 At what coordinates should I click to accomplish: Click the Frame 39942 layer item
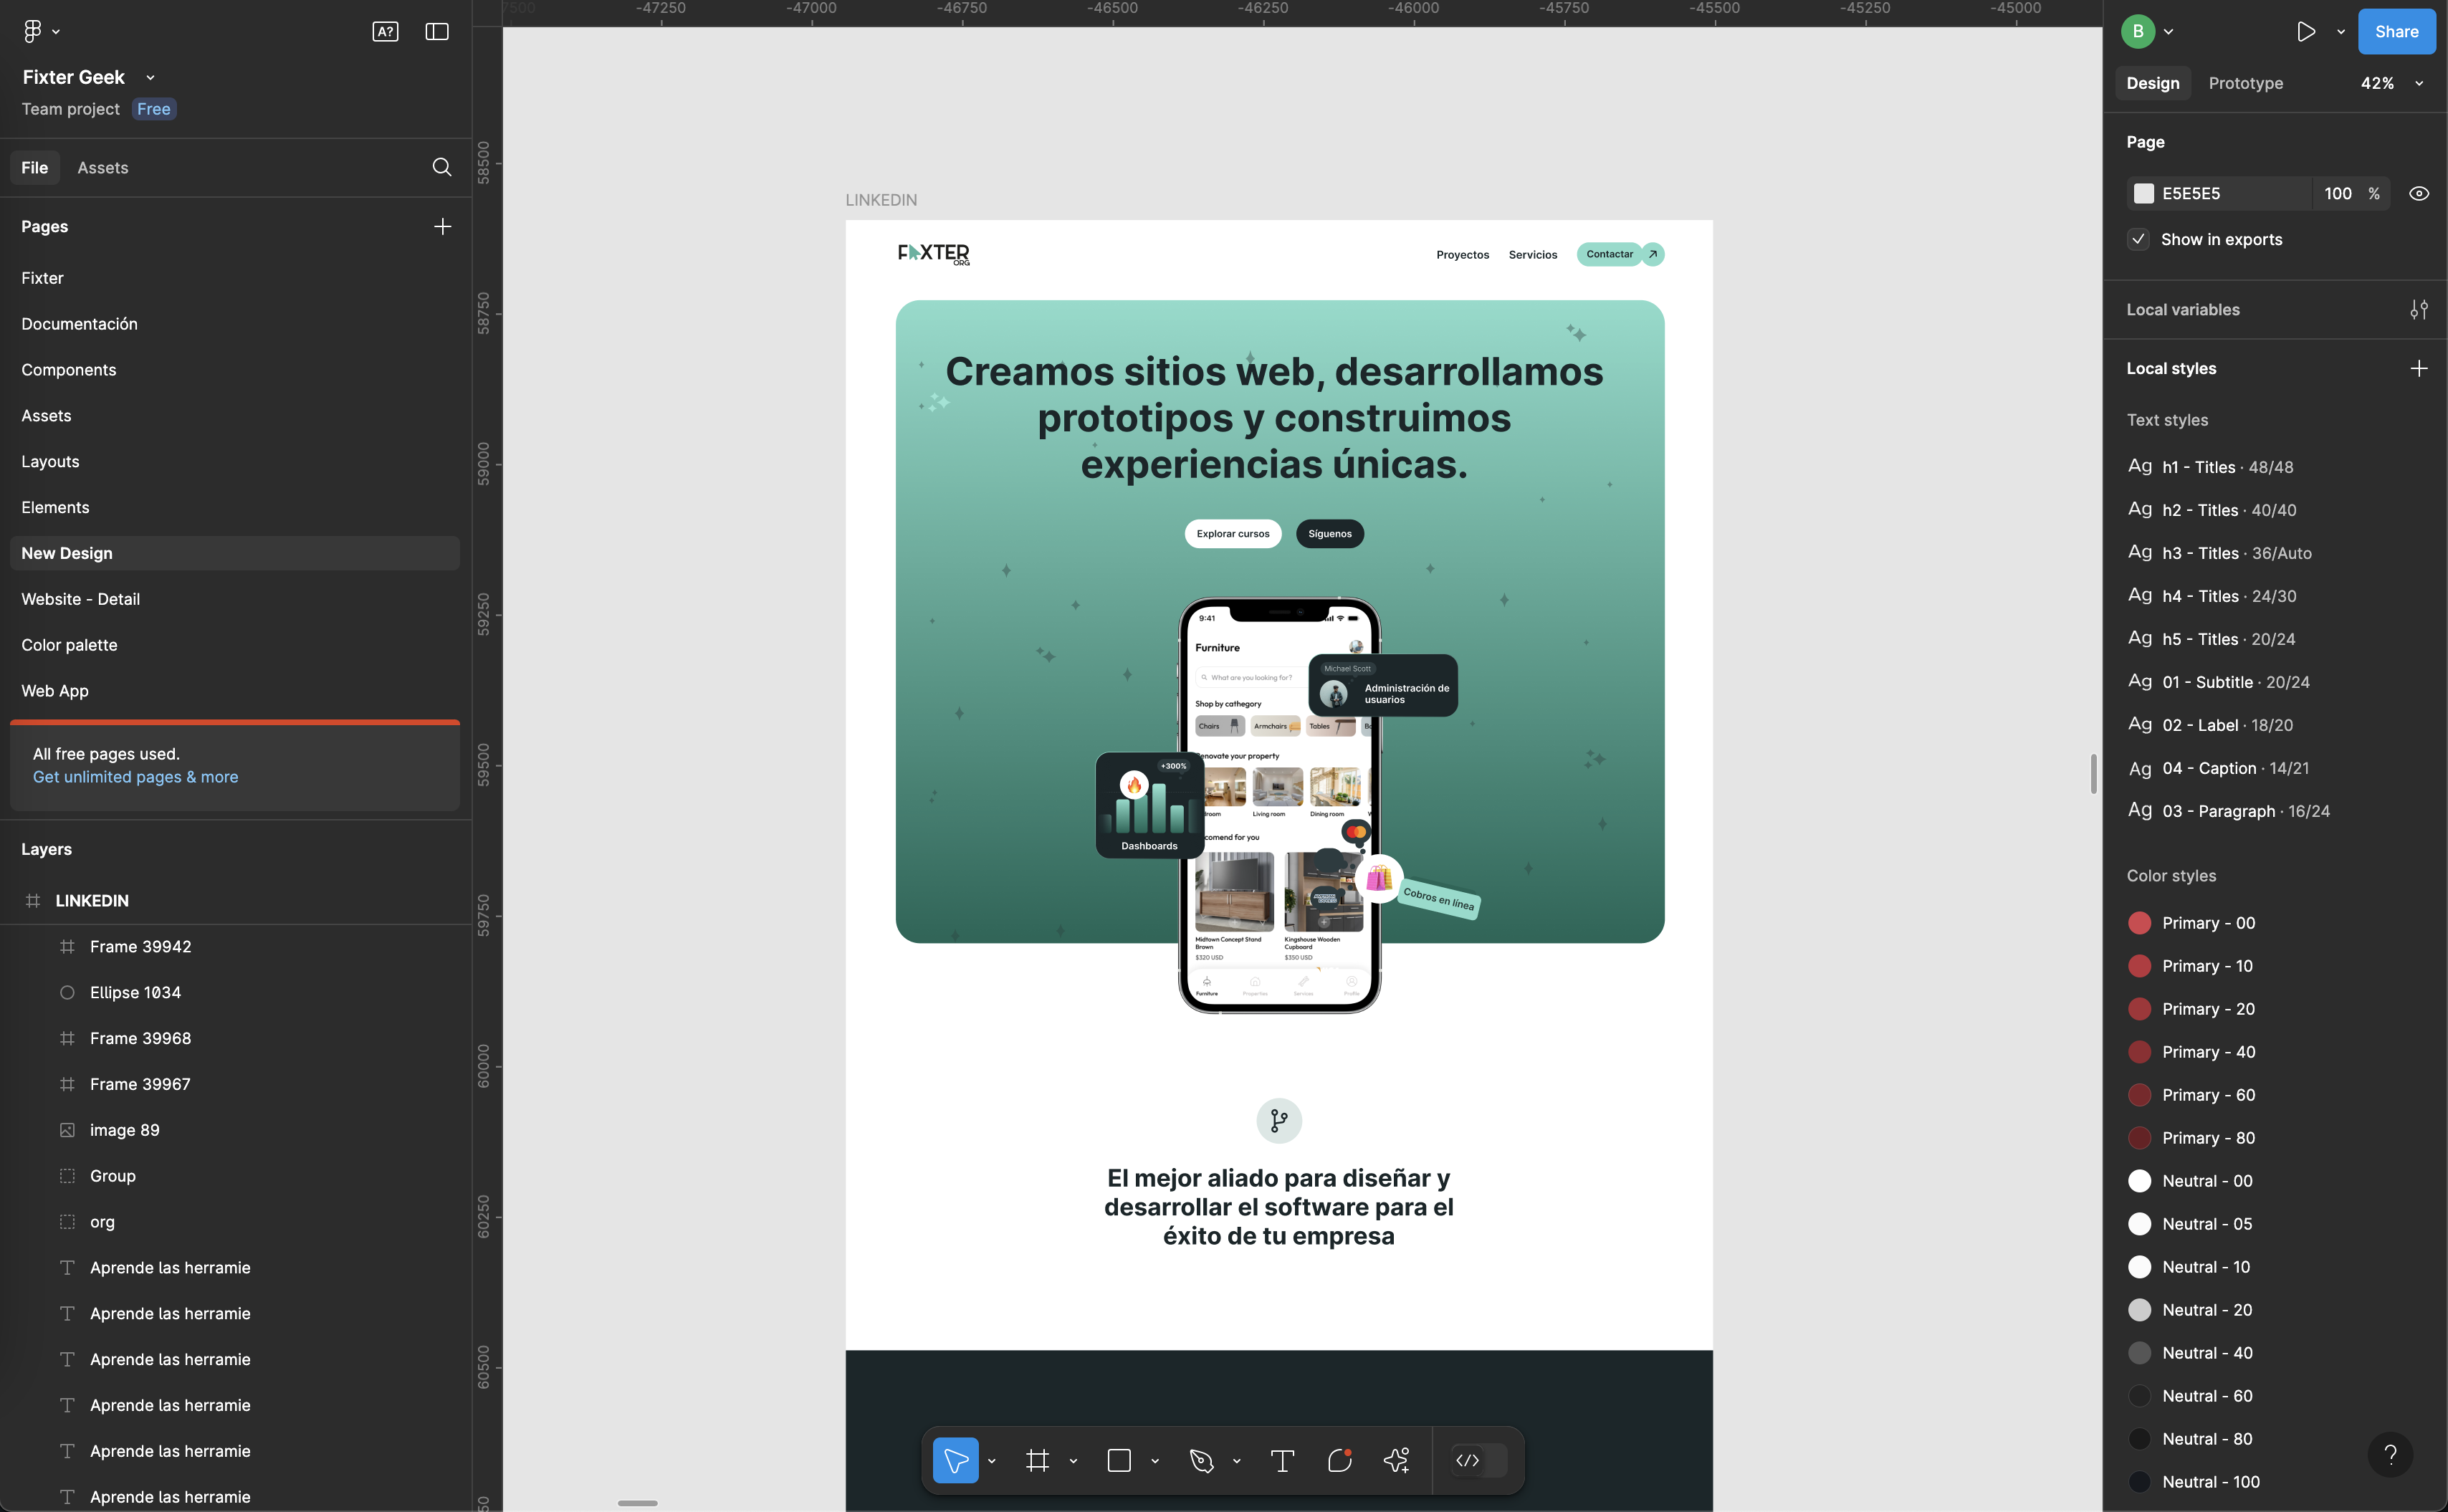(x=140, y=946)
